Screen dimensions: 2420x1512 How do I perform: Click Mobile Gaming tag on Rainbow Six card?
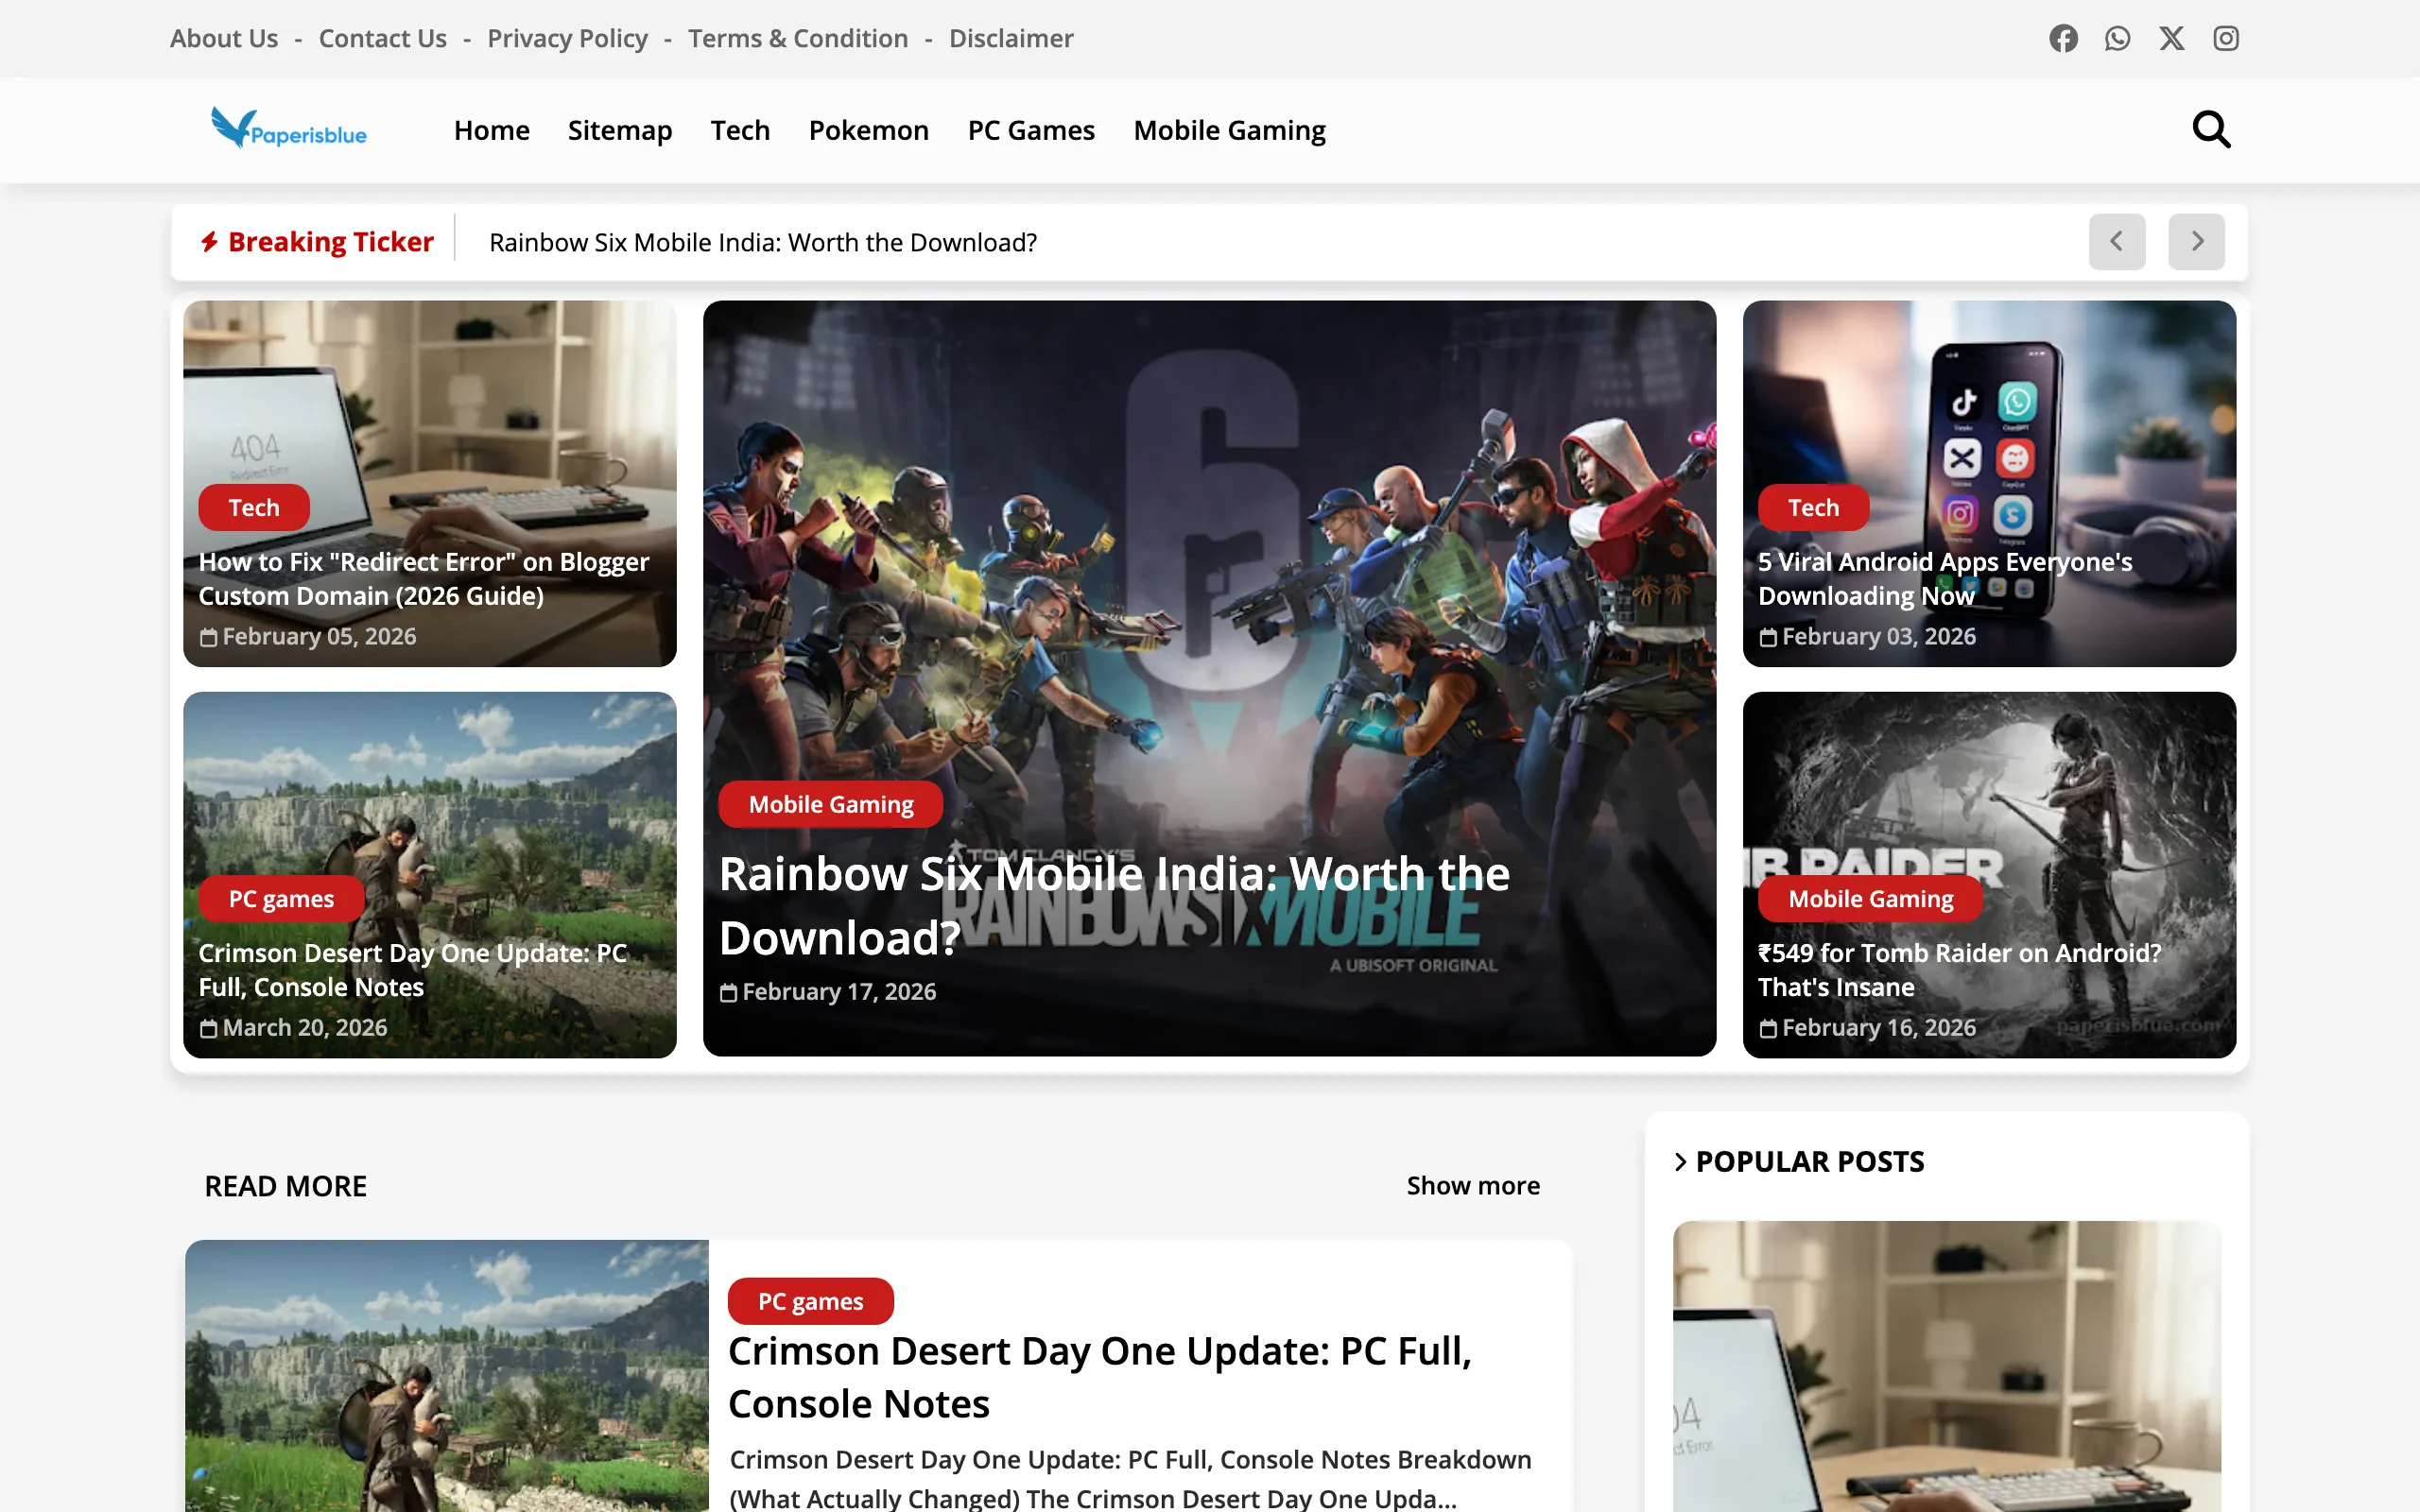[x=831, y=804]
